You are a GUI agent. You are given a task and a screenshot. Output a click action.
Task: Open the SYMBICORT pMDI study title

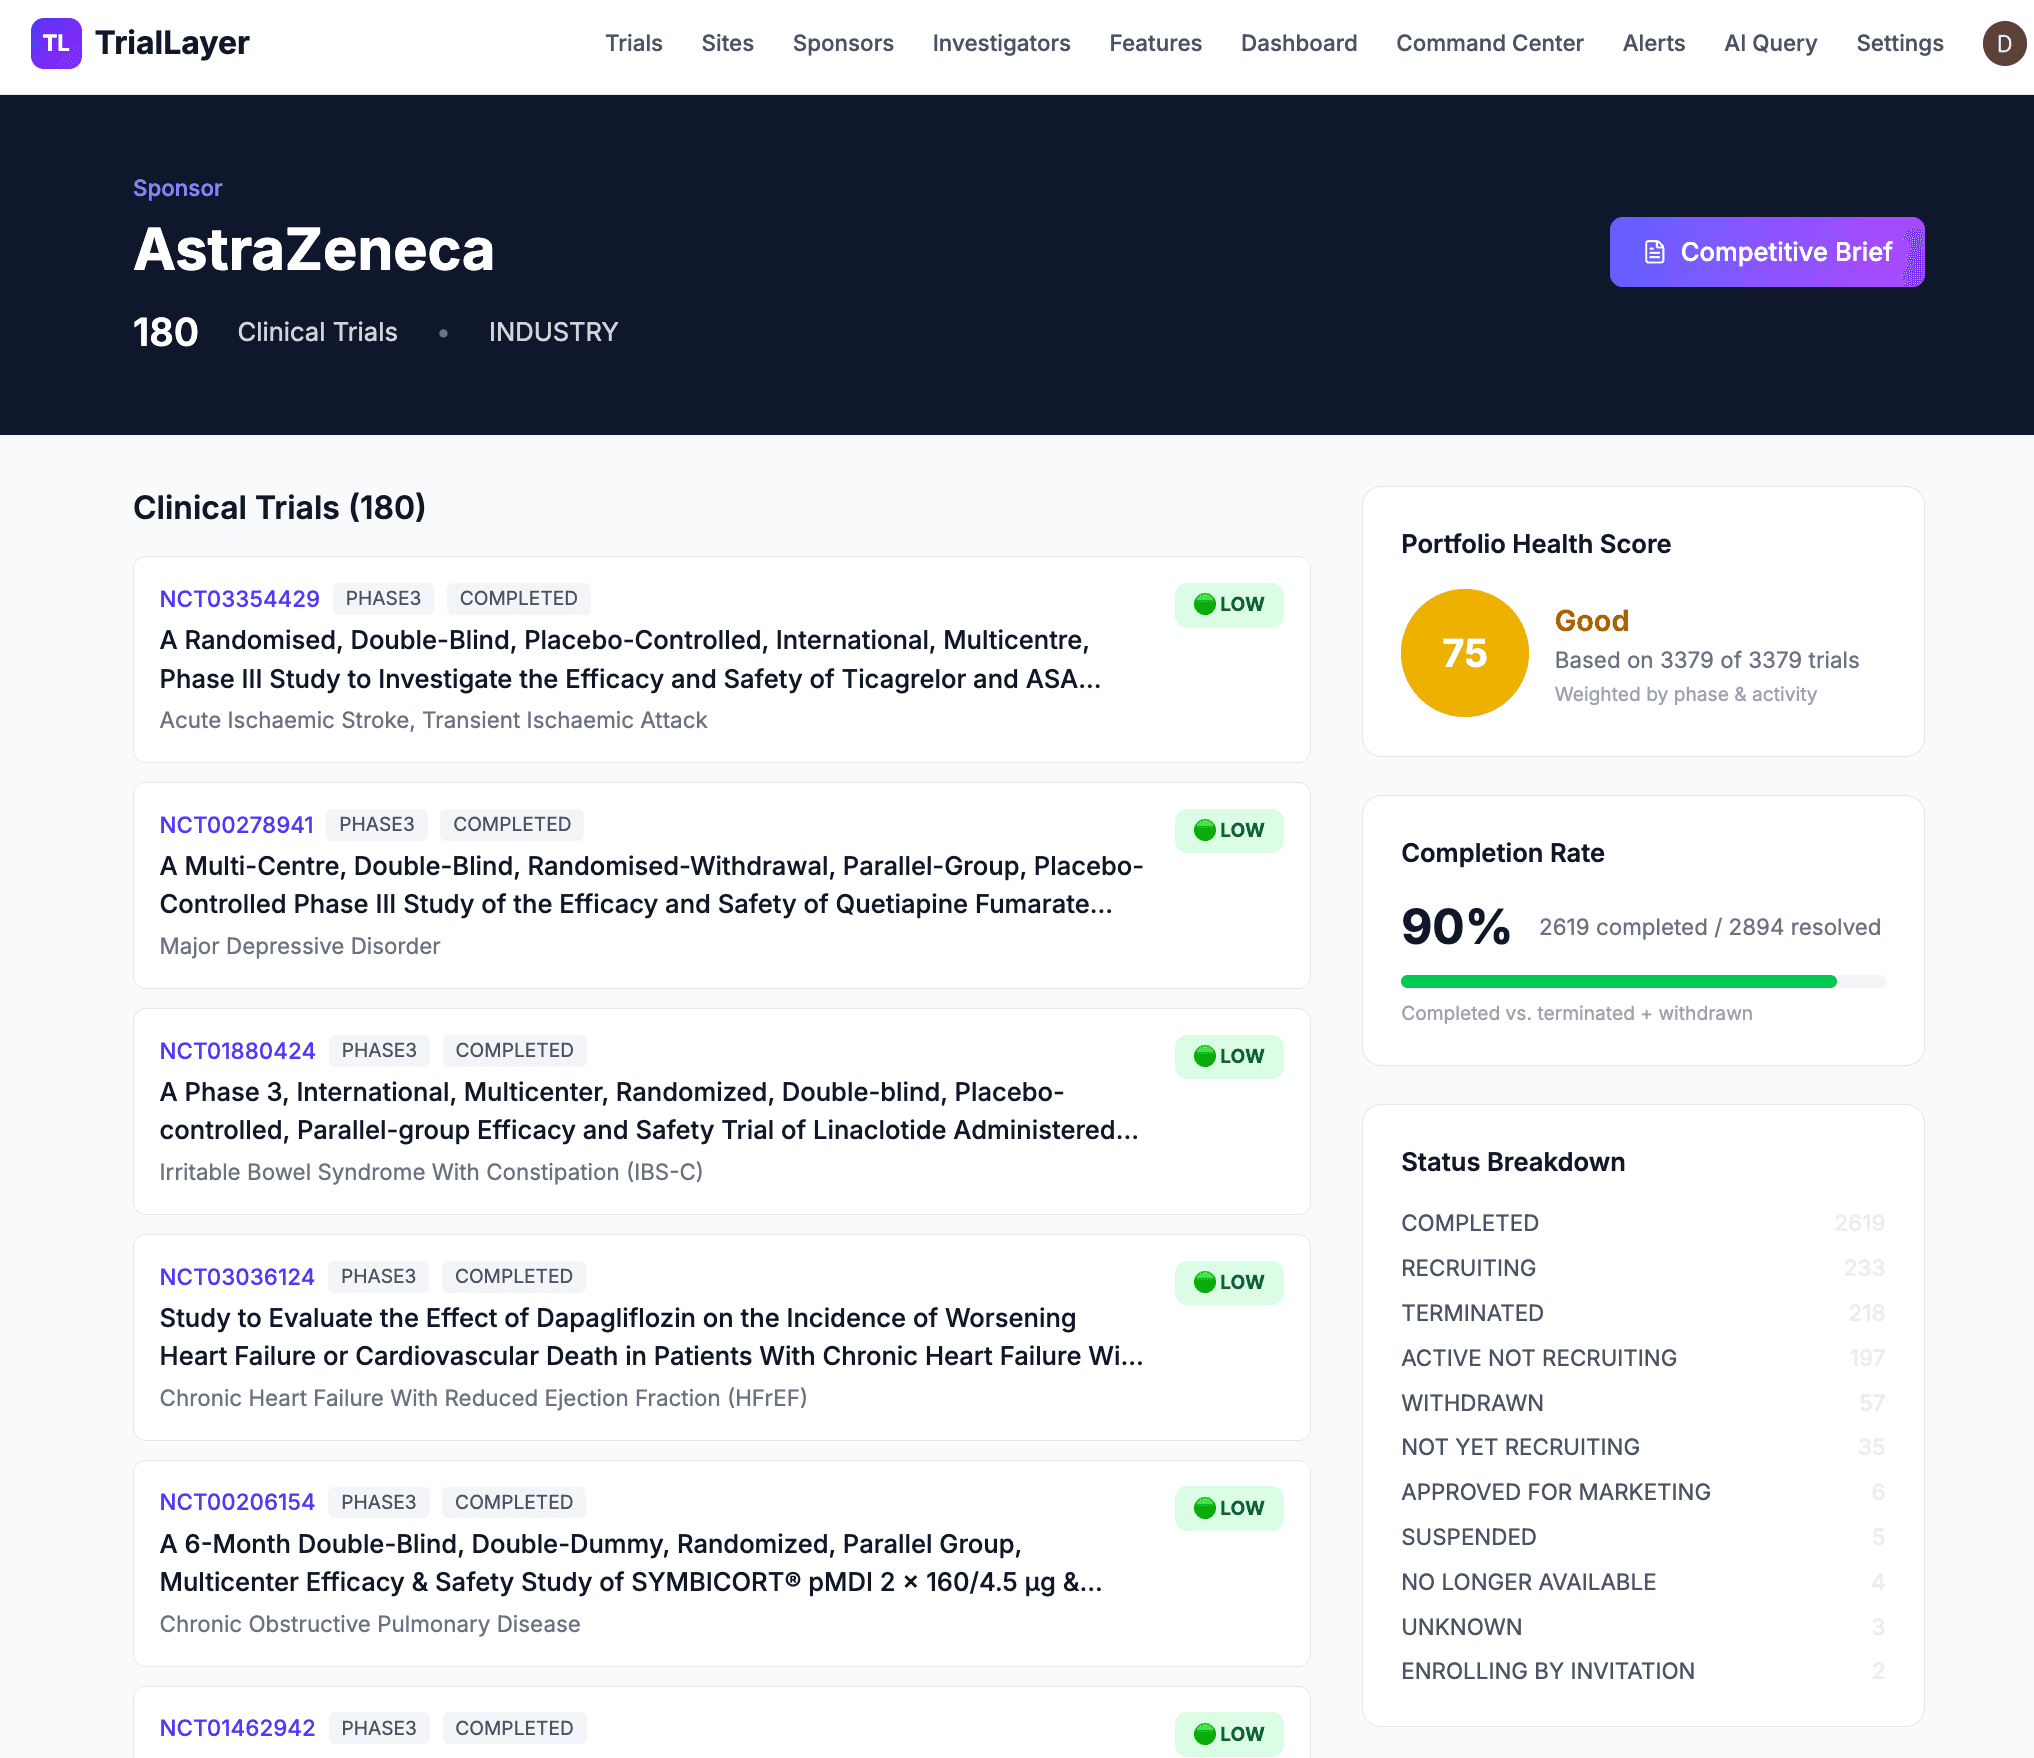pos(631,1563)
